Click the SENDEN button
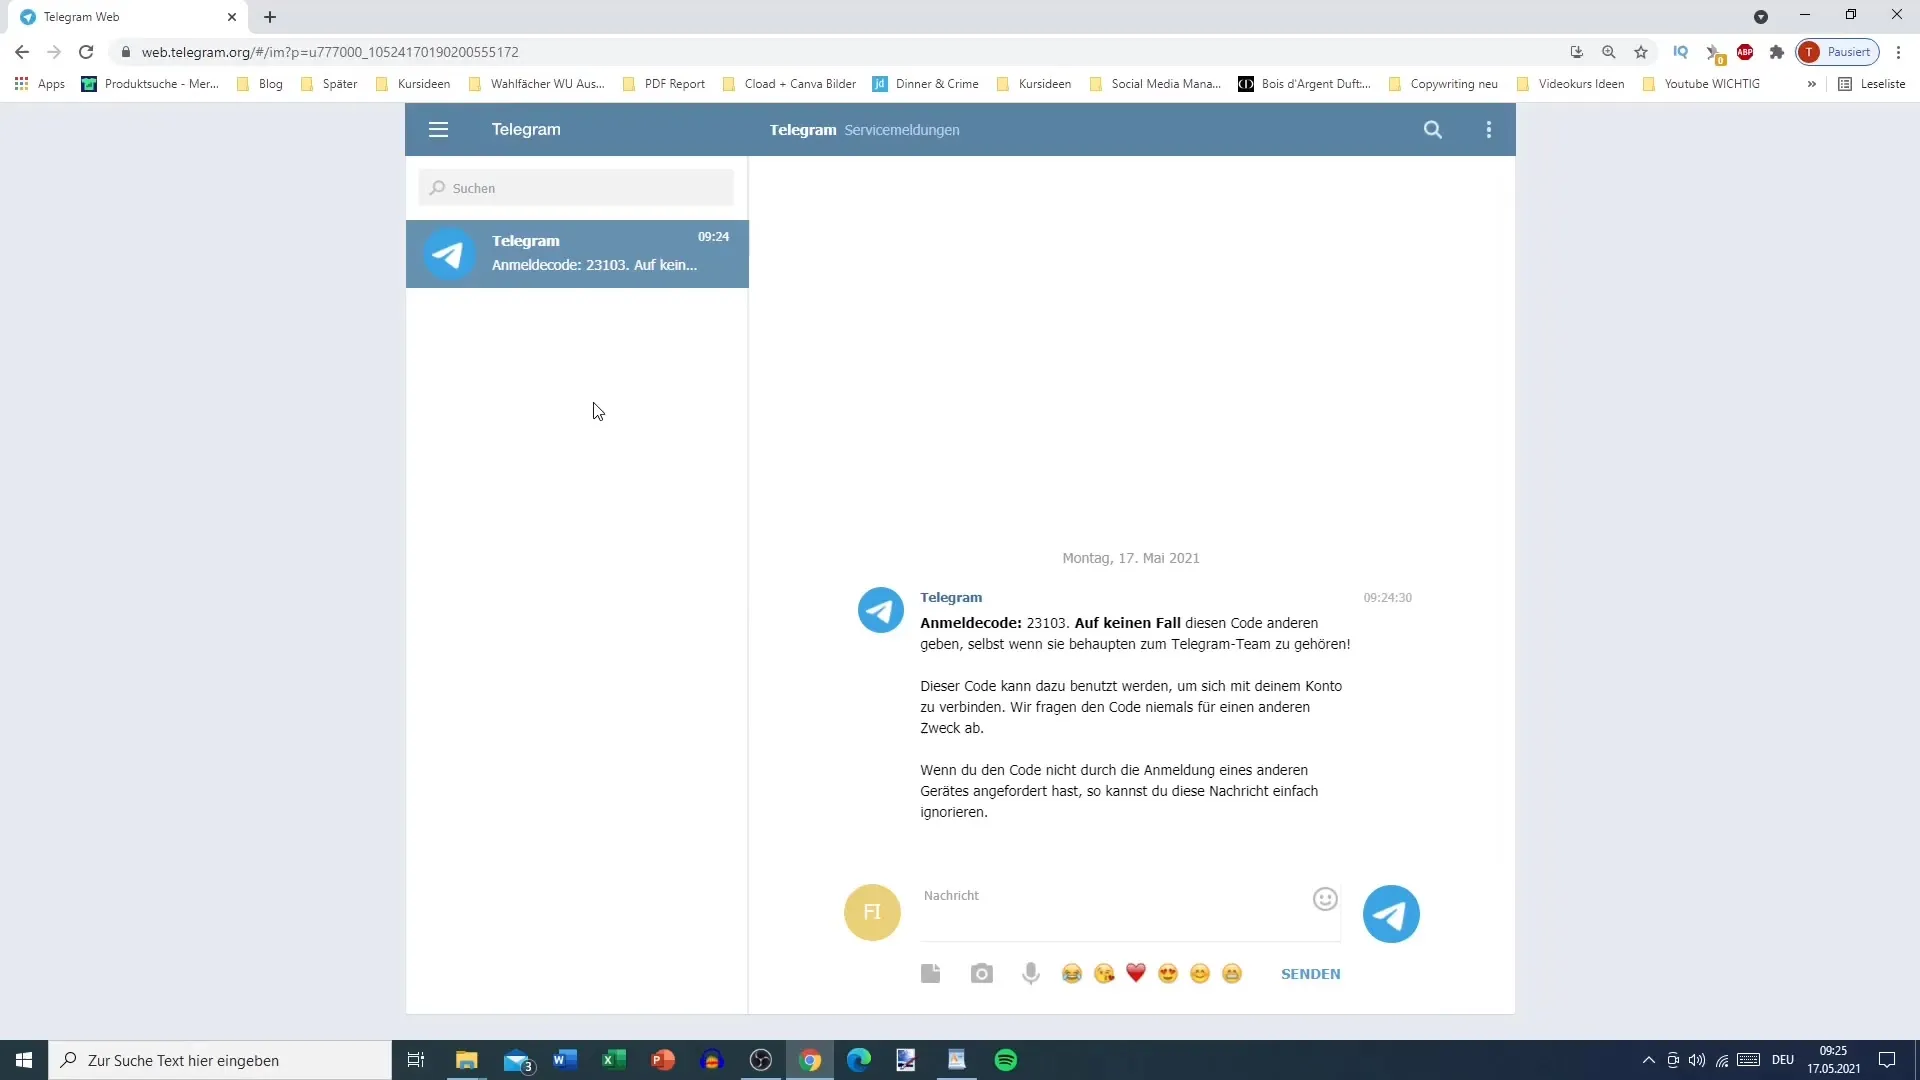This screenshot has height=1080, width=1920. [x=1310, y=974]
